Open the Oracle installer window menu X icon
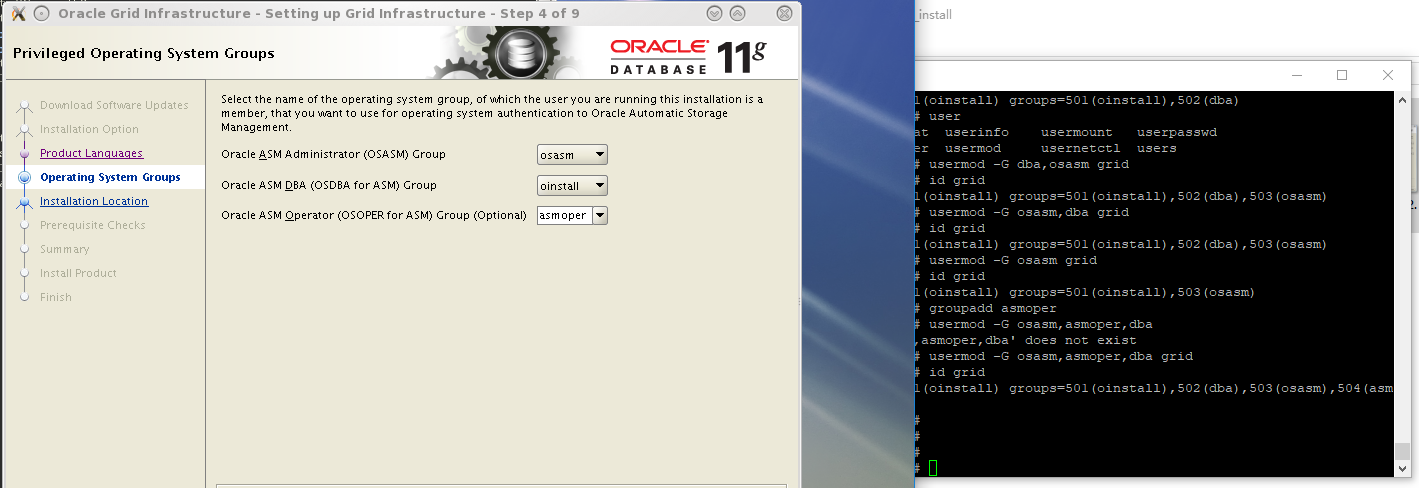 point(17,13)
